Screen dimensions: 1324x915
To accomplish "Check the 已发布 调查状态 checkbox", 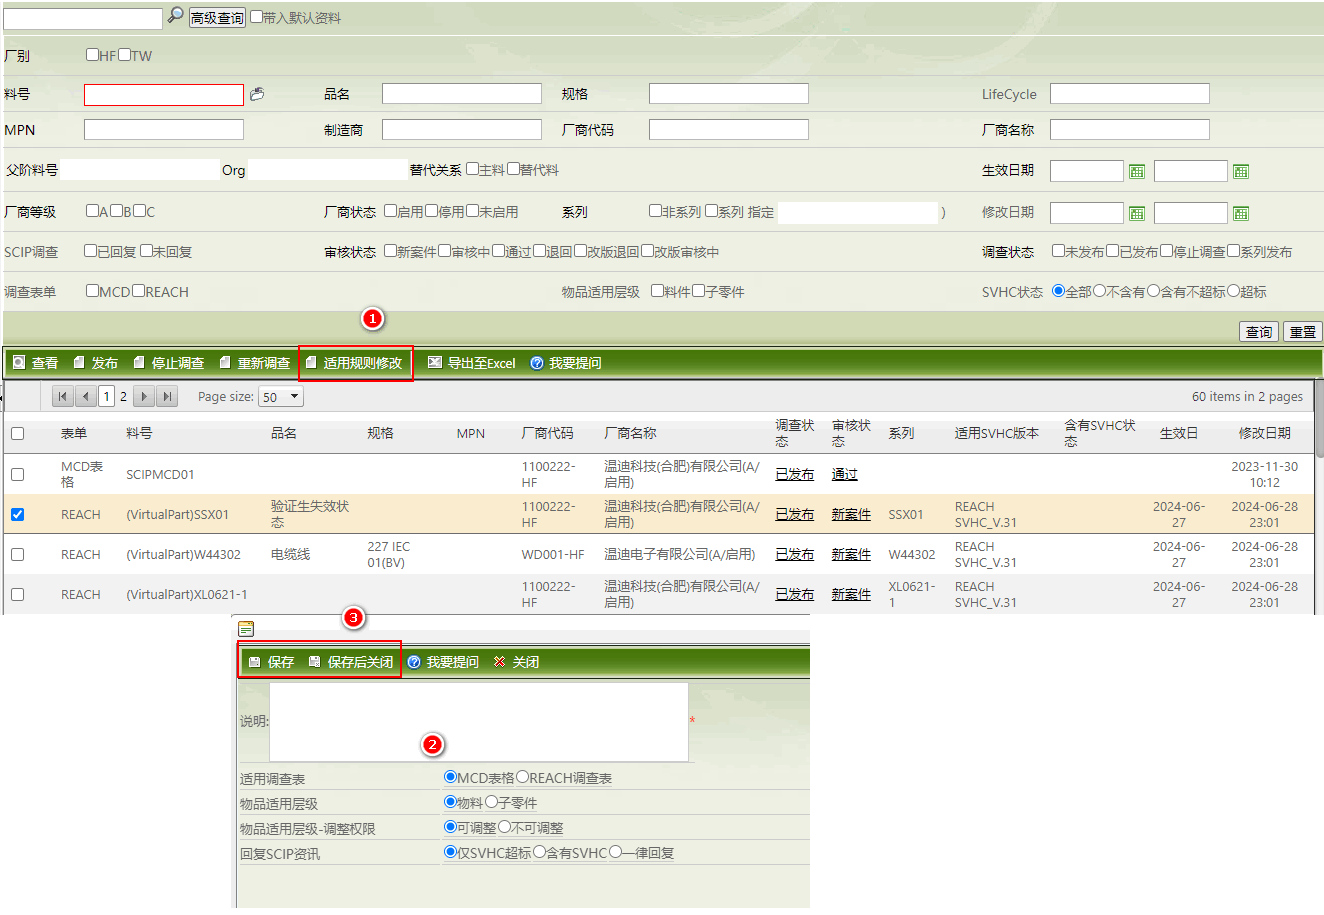I will click(1112, 251).
